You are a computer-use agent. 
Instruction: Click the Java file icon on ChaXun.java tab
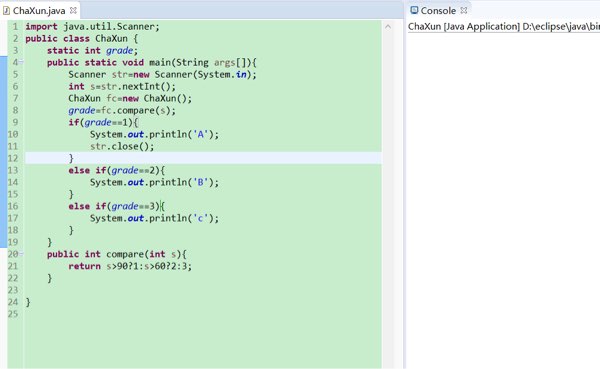click(x=6, y=10)
